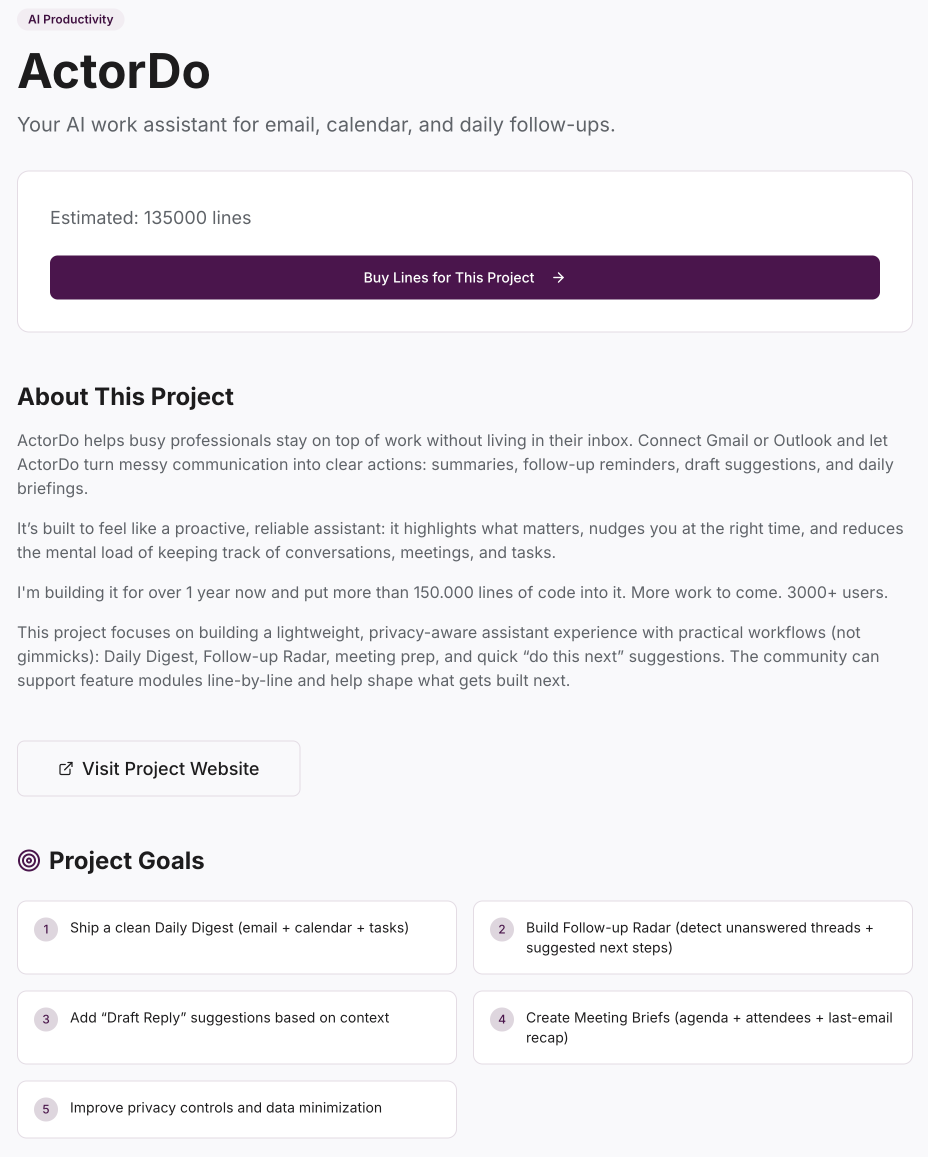Click the AI Productivity category tag
This screenshot has height=1157, width=928.
(70, 19)
